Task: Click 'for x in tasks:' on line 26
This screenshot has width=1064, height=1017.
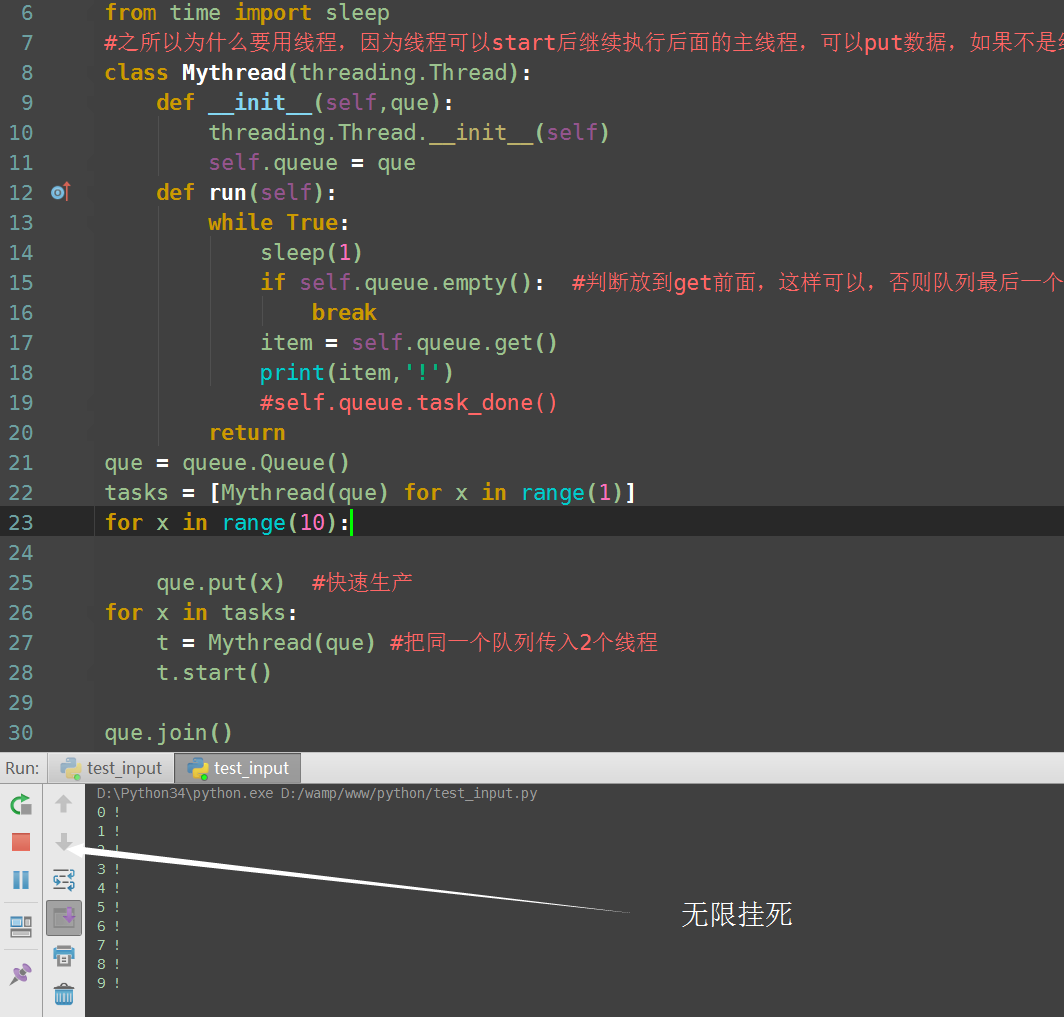Action: 201,613
